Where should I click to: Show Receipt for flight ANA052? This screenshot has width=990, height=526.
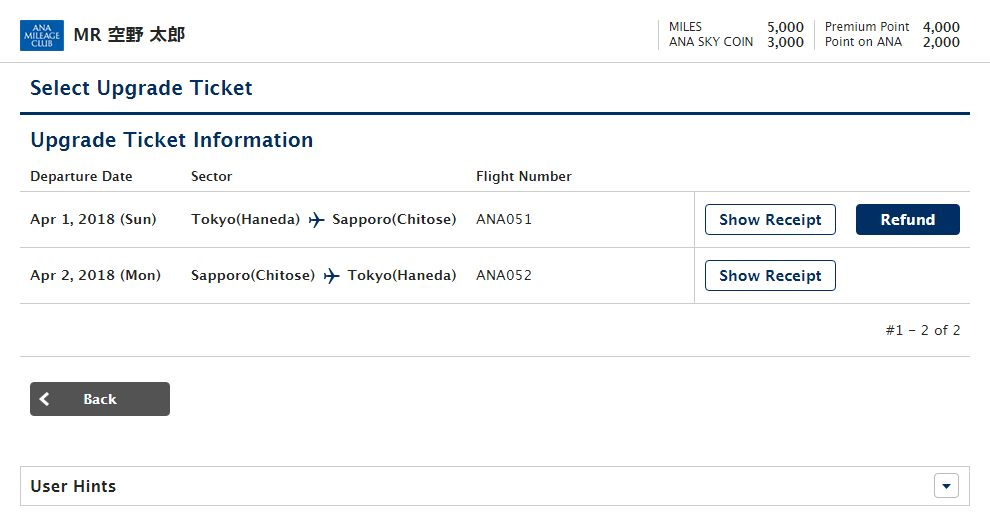point(770,276)
